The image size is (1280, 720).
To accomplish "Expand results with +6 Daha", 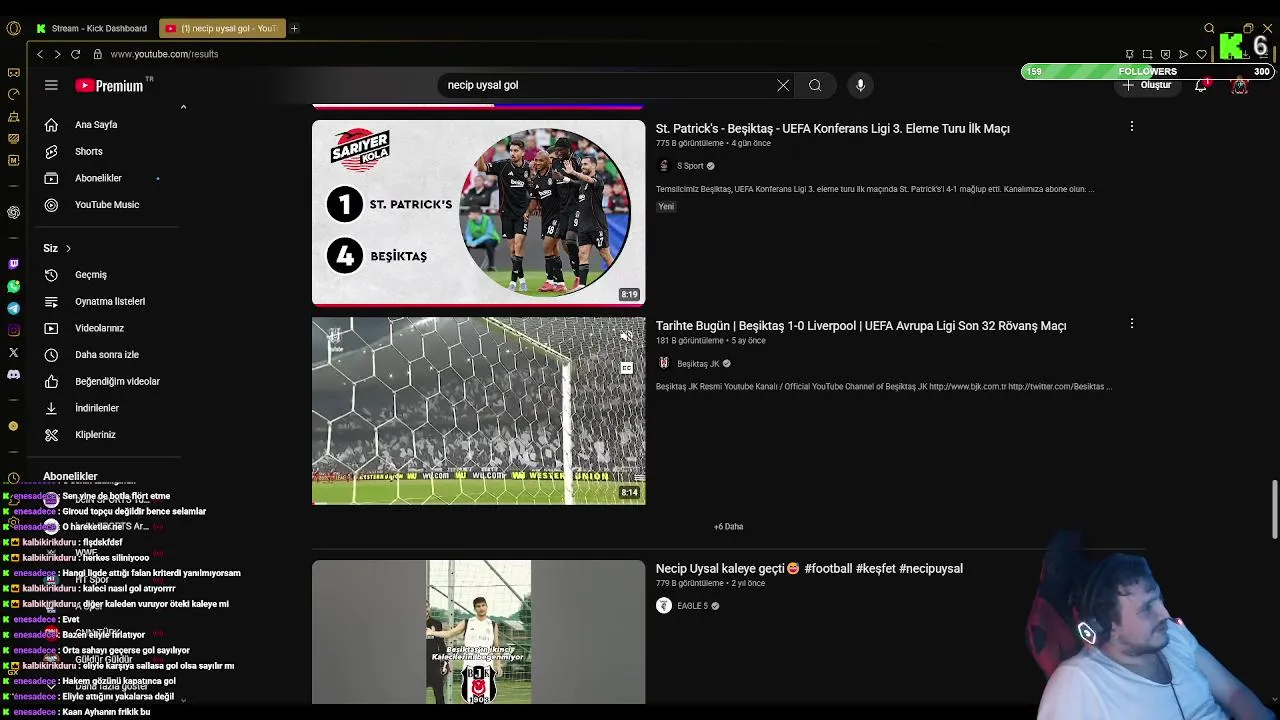I will pyautogui.click(x=728, y=526).
